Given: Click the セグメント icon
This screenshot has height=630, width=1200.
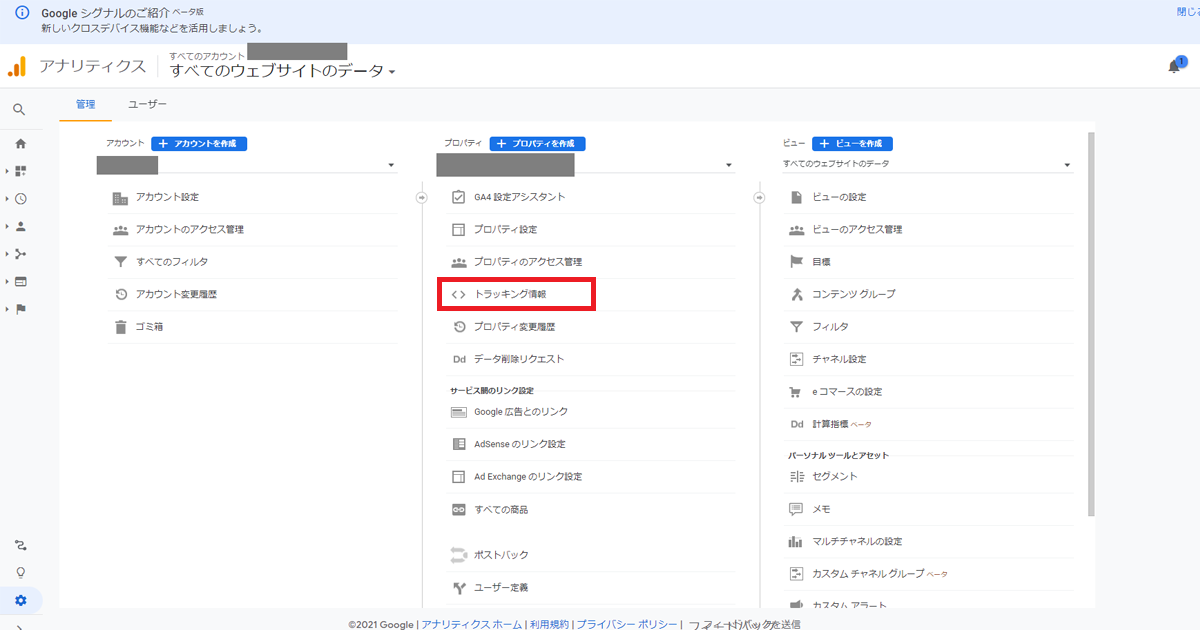Looking at the screenshot, I should coord(797,477).
